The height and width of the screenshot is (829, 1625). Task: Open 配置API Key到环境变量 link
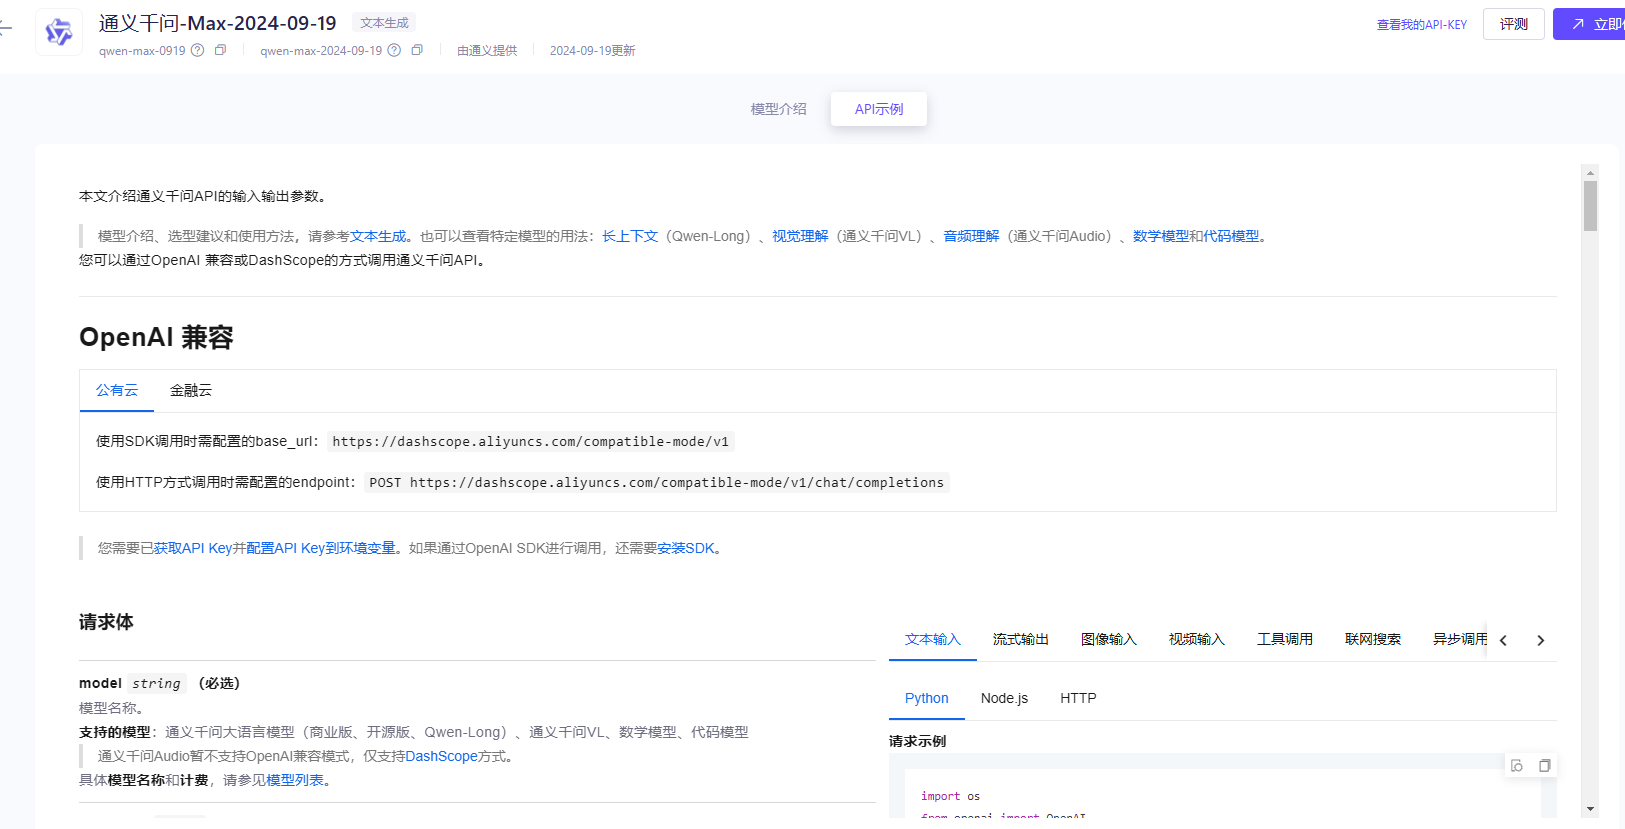coord(321,549)
